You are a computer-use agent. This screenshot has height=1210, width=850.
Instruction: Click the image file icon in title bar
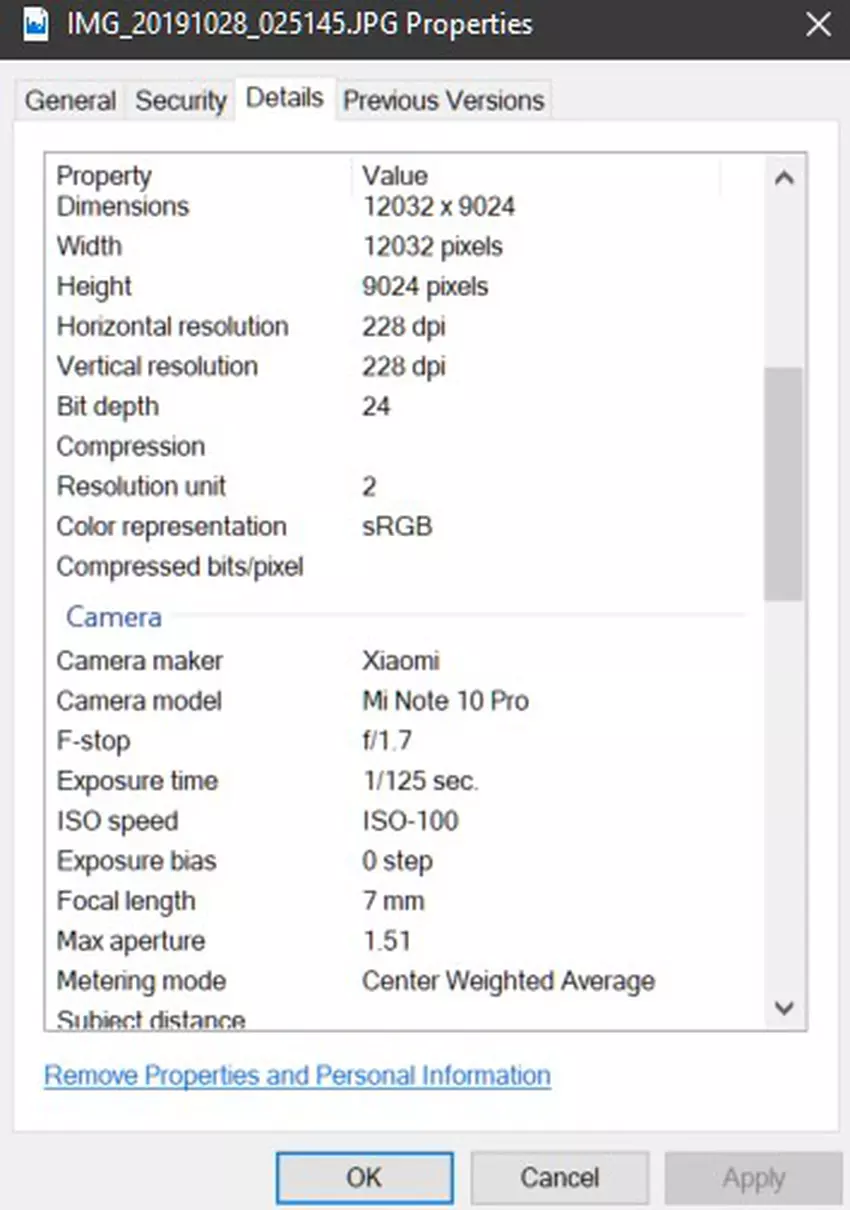click(x=35, y=24)
